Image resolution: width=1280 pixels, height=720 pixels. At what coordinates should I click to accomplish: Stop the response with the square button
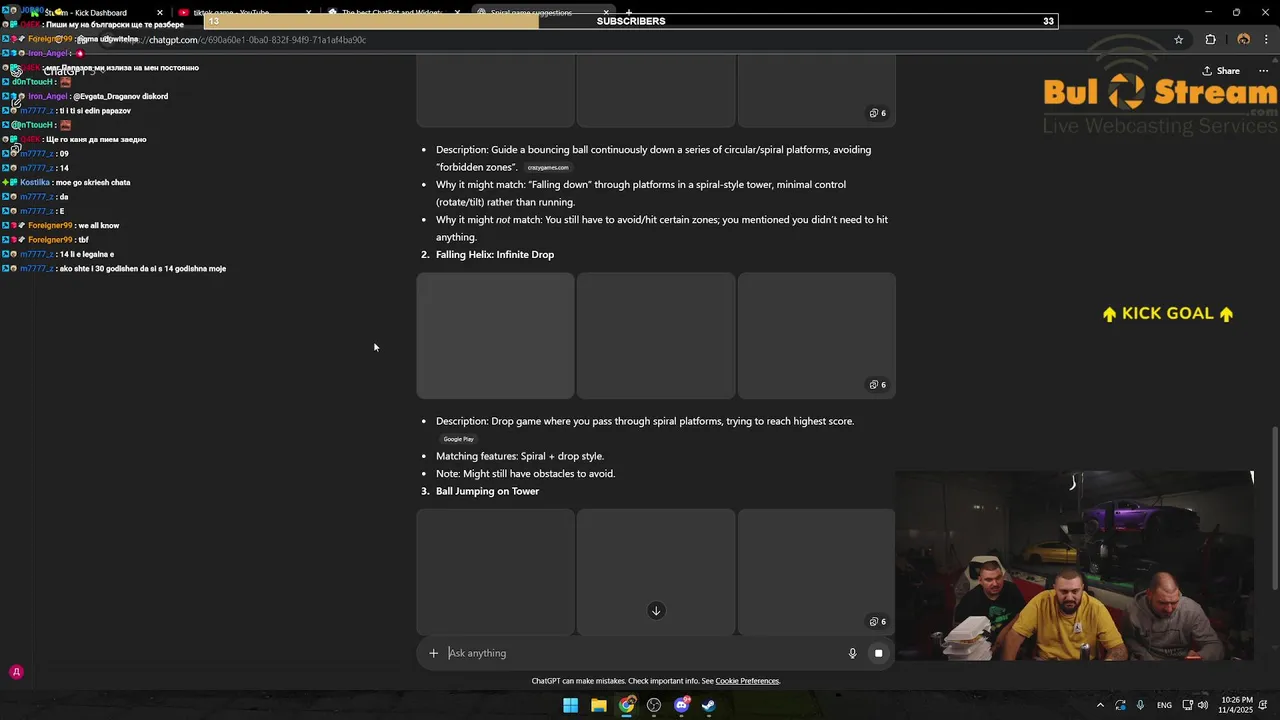(x=878, y=653)
